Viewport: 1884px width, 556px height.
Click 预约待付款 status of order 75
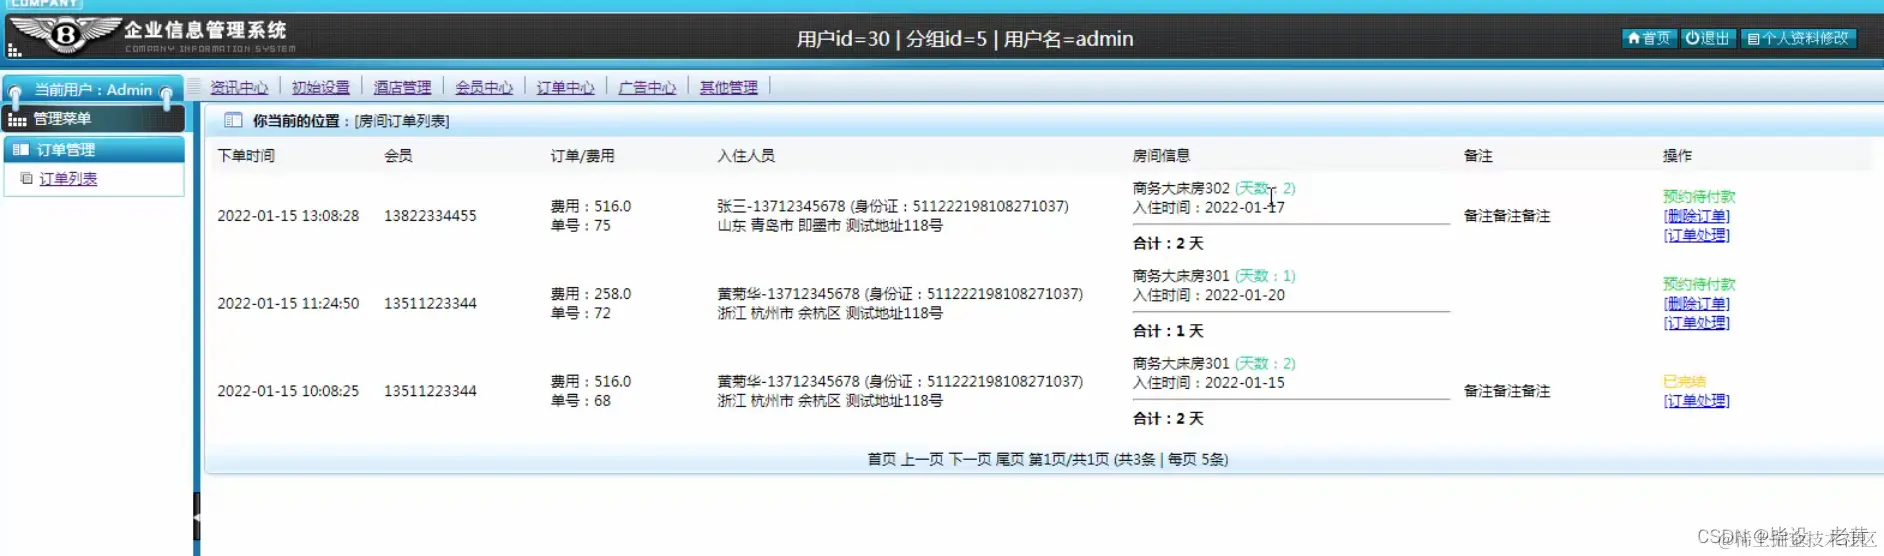pyautogui.click(x=1699, y=196)
